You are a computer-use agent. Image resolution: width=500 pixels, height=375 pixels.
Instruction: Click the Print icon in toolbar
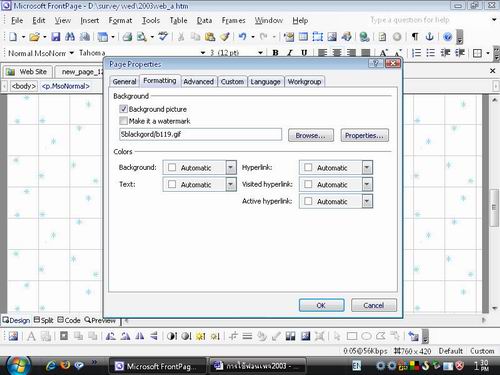[x=127, y=37]
